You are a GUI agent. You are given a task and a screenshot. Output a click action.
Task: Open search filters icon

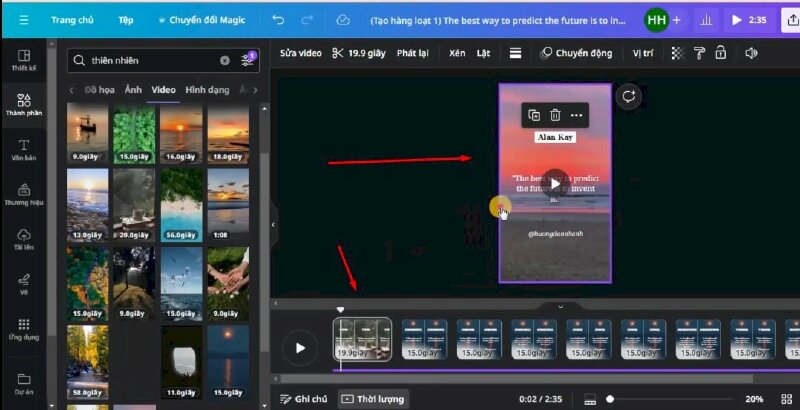click(x=248, y=60)
